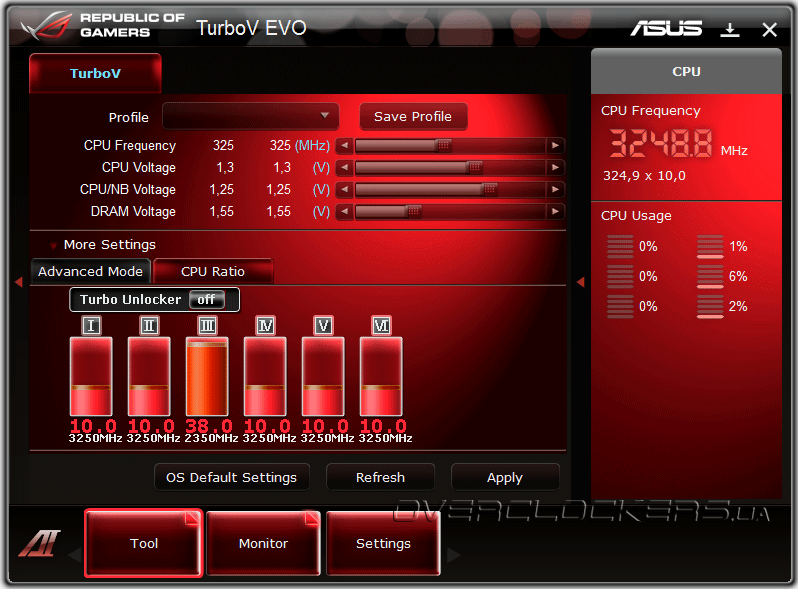Toggle Turbo Unlocker off switch

(x=206, y=300)
